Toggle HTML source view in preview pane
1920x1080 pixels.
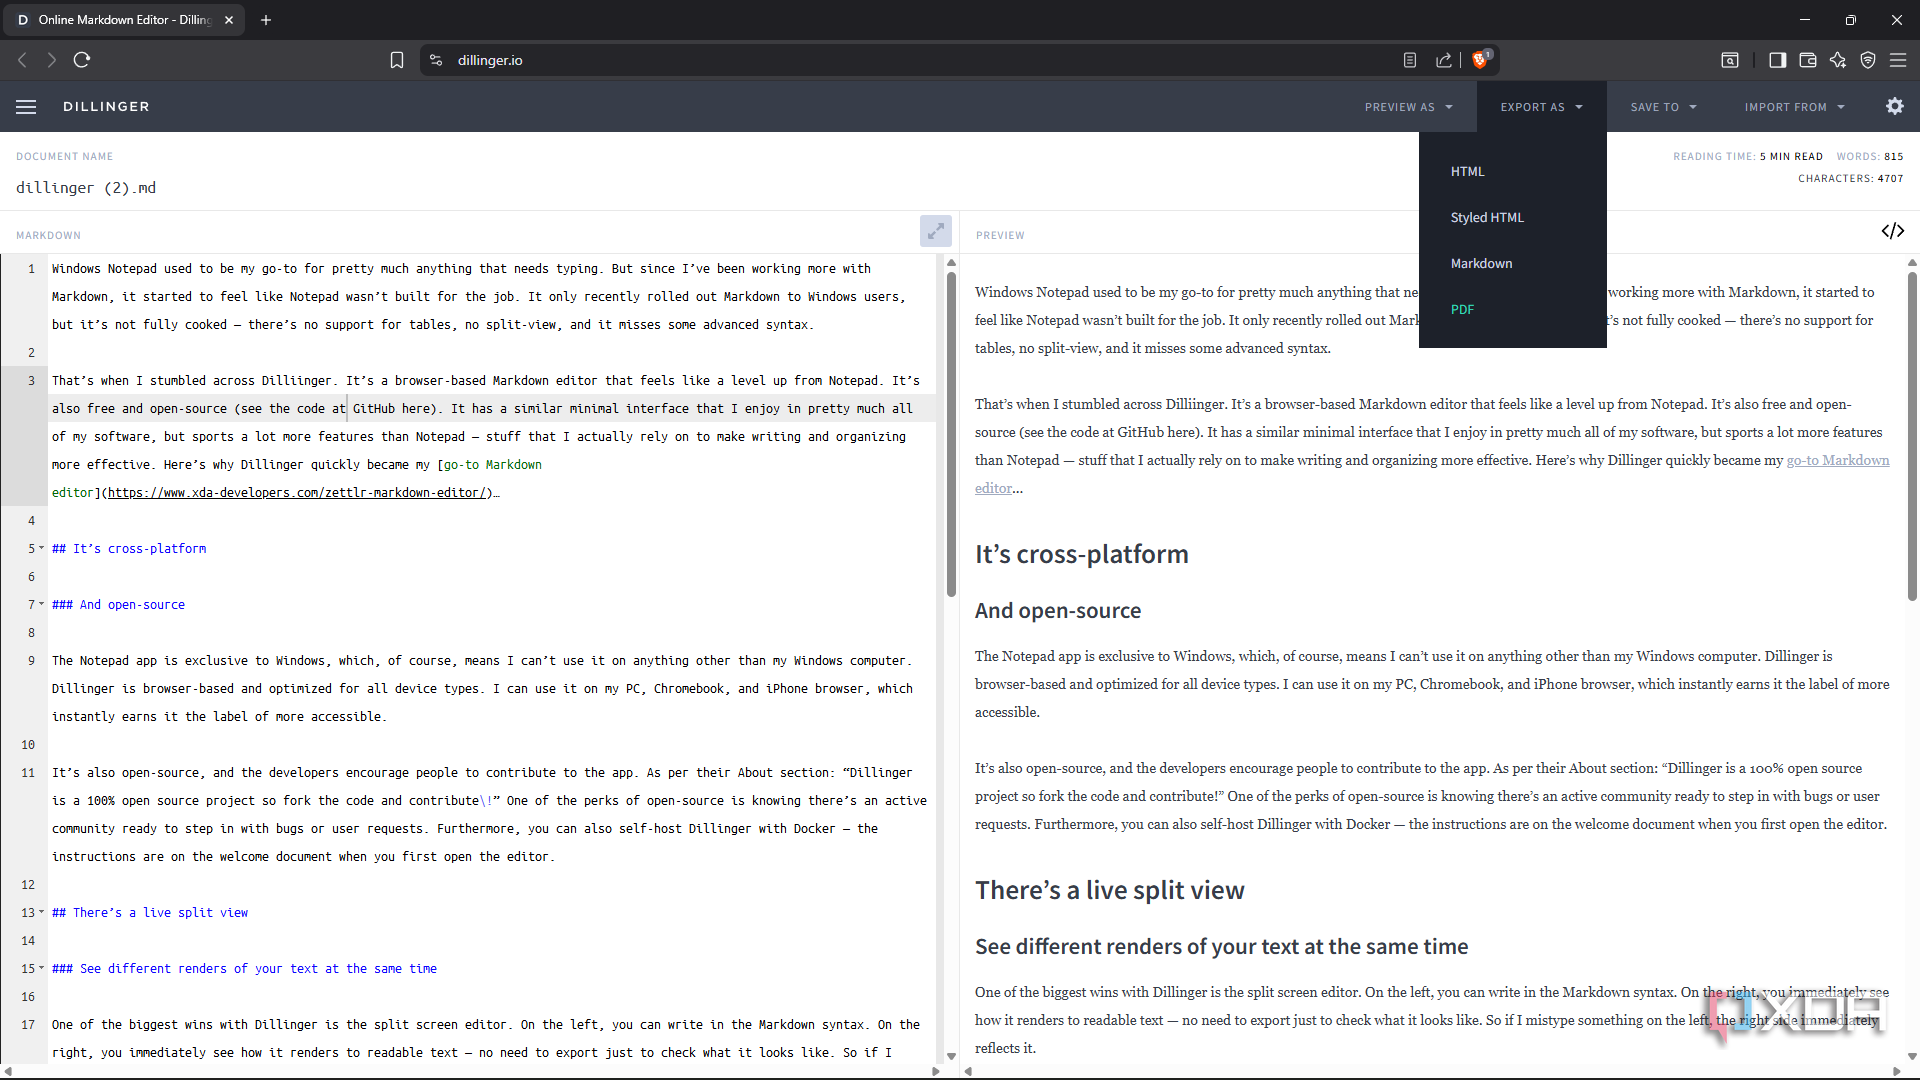(1892, 231)
